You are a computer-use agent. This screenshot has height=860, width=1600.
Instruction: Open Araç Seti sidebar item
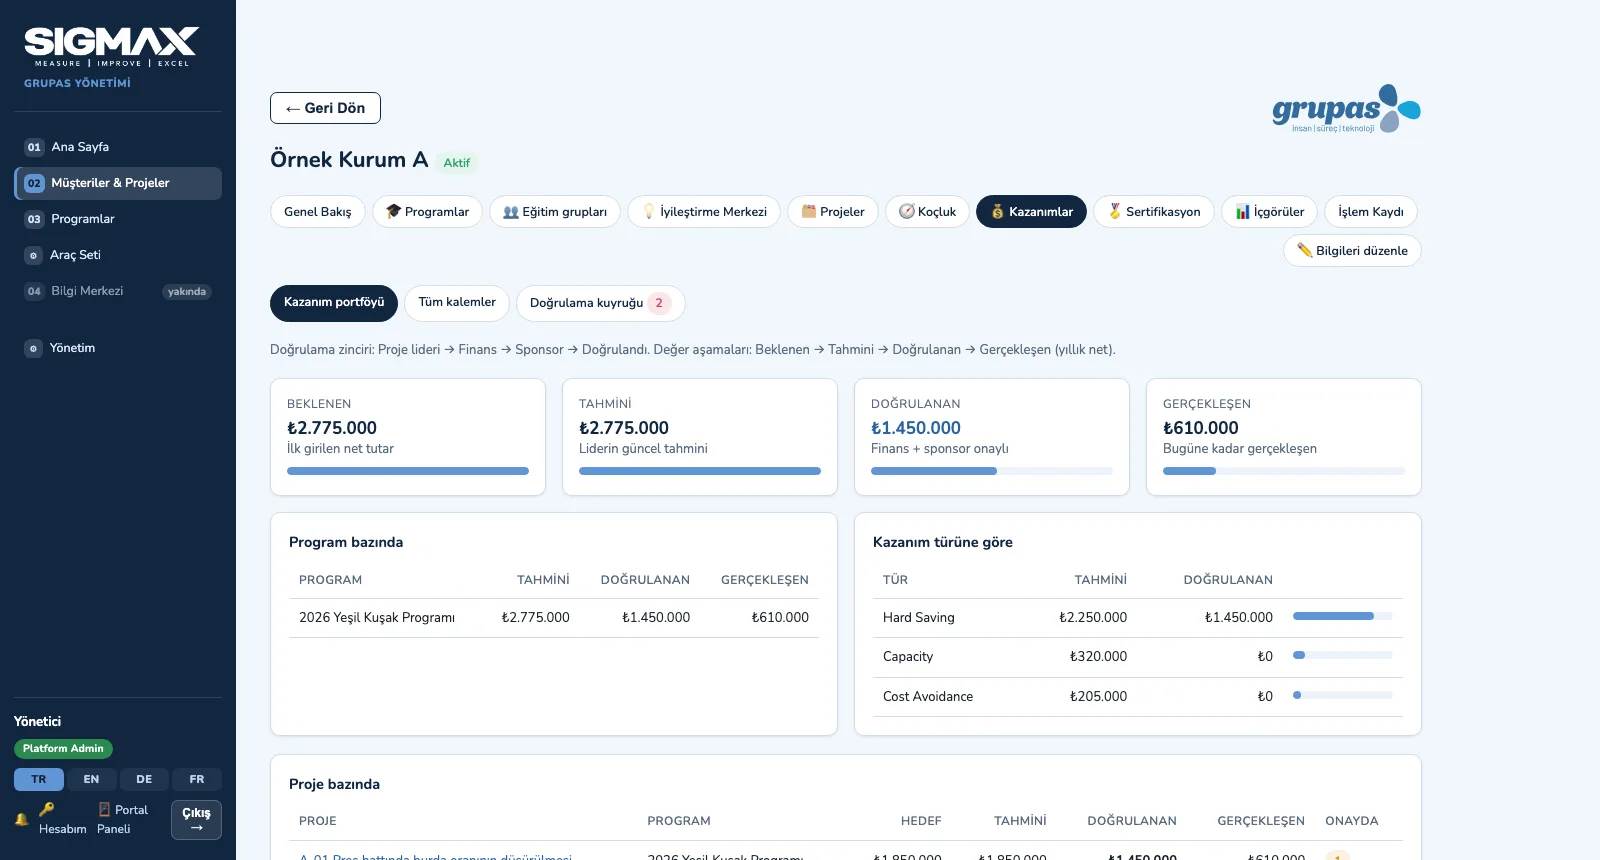tap(118, 255)
